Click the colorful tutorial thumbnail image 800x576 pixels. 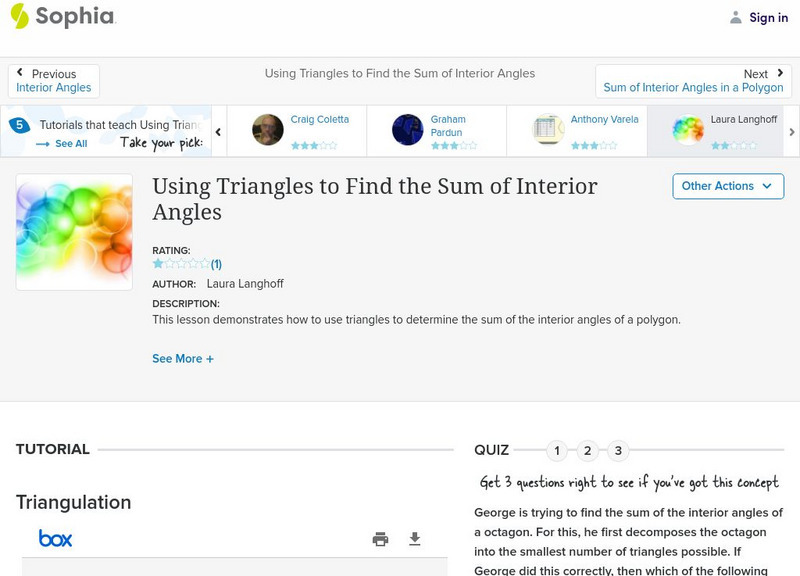click(74, 232)
